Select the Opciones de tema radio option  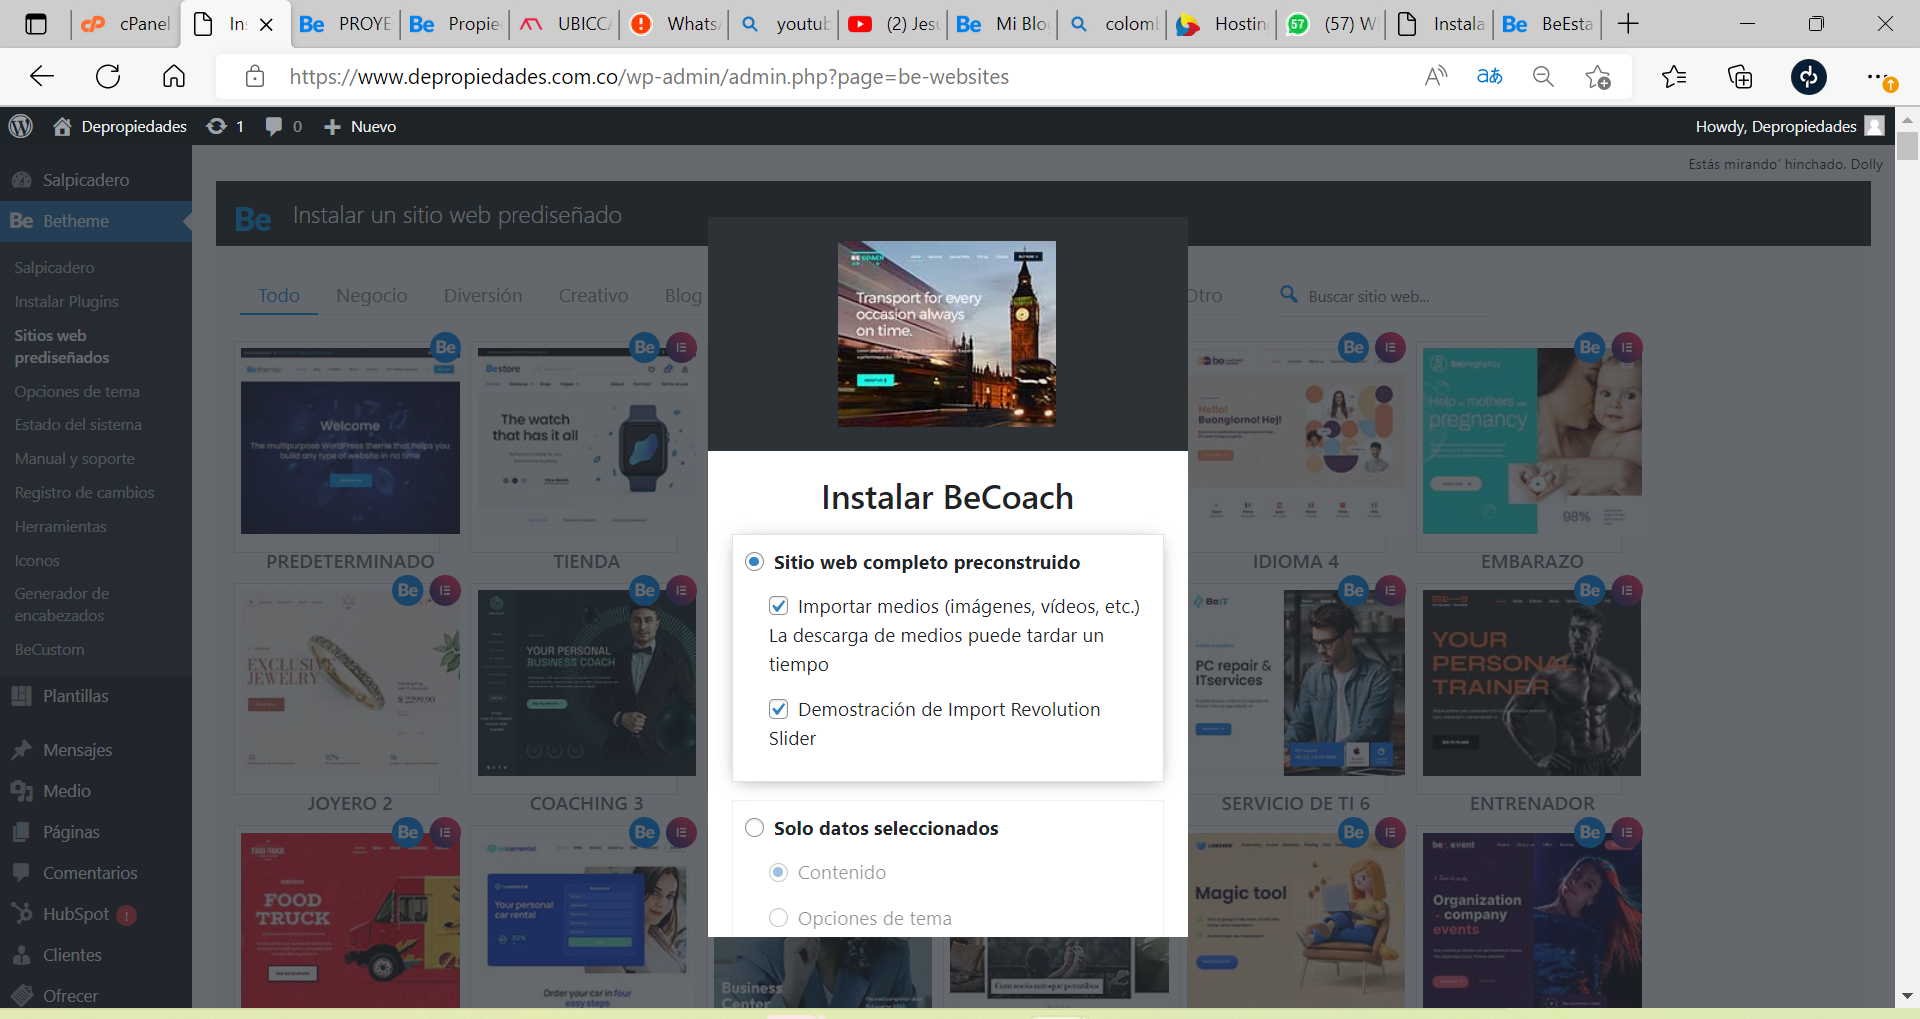(778, 918)
